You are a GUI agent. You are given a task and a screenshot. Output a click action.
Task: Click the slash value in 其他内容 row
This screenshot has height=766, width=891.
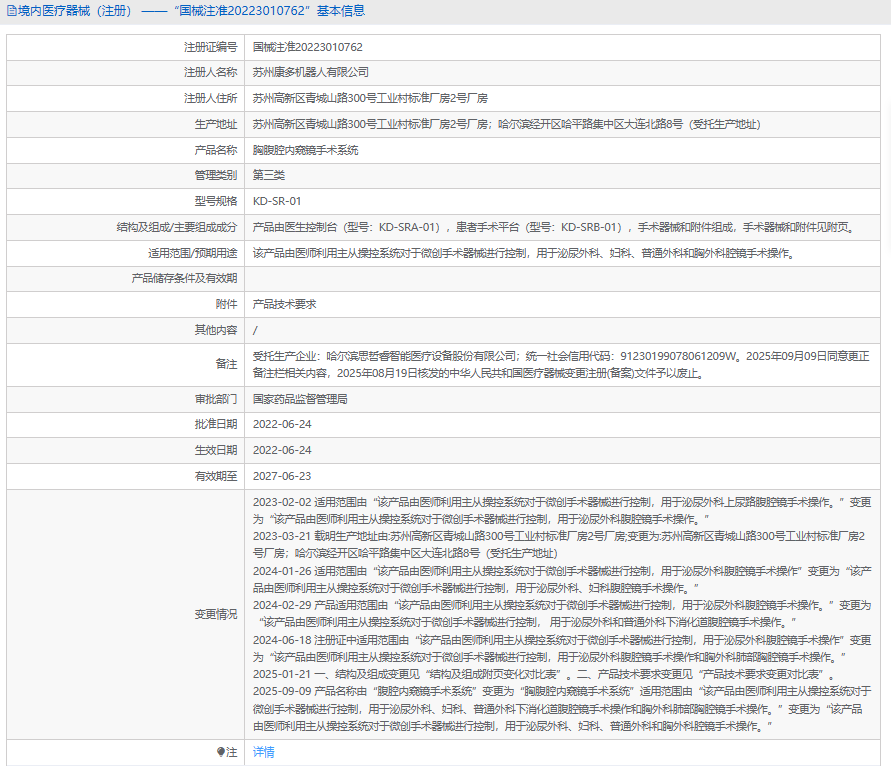255,330
